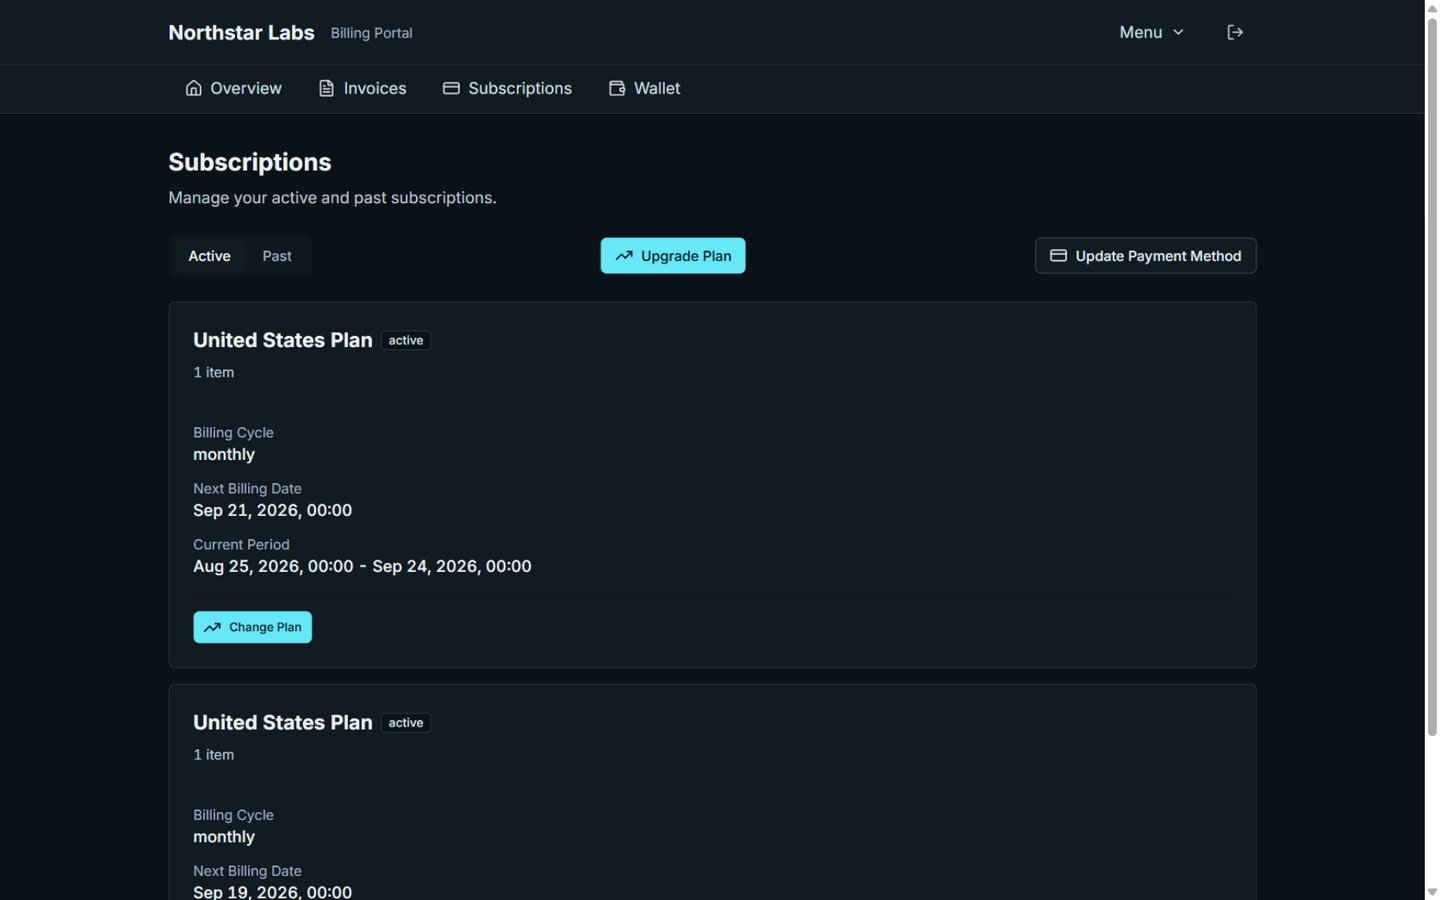Viewport: 1440px width, 900px height.
Task: Click the Current Period label
Action: 241,544
